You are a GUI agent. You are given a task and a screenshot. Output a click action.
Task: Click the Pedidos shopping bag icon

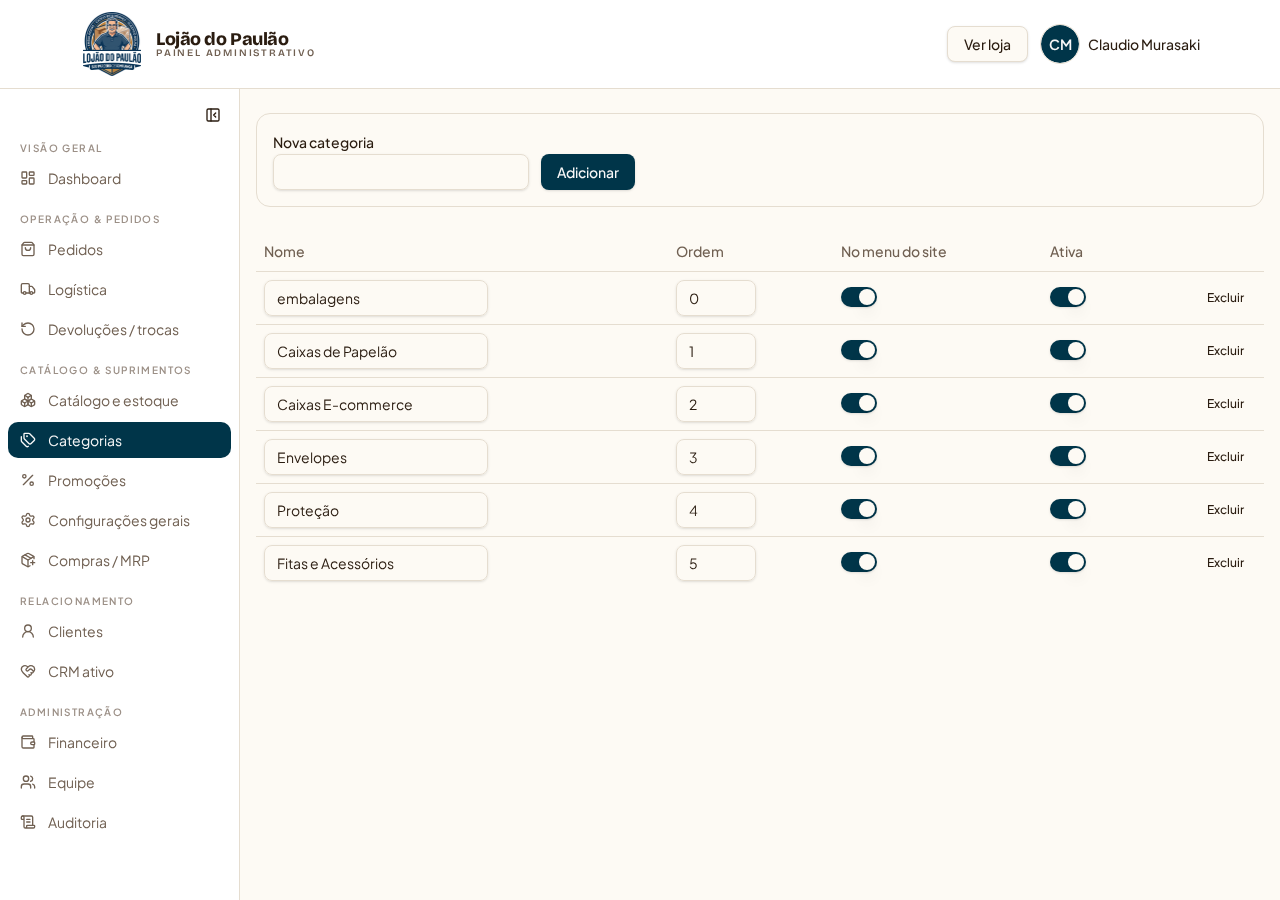28,249
